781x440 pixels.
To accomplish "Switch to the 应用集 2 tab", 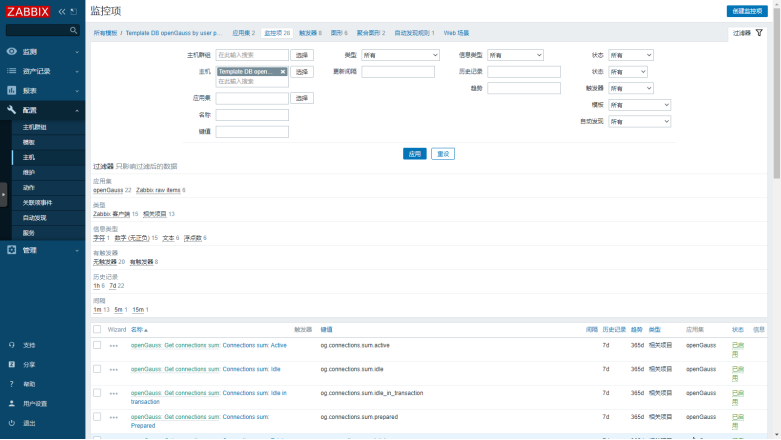I will click(x=244, y=33).
